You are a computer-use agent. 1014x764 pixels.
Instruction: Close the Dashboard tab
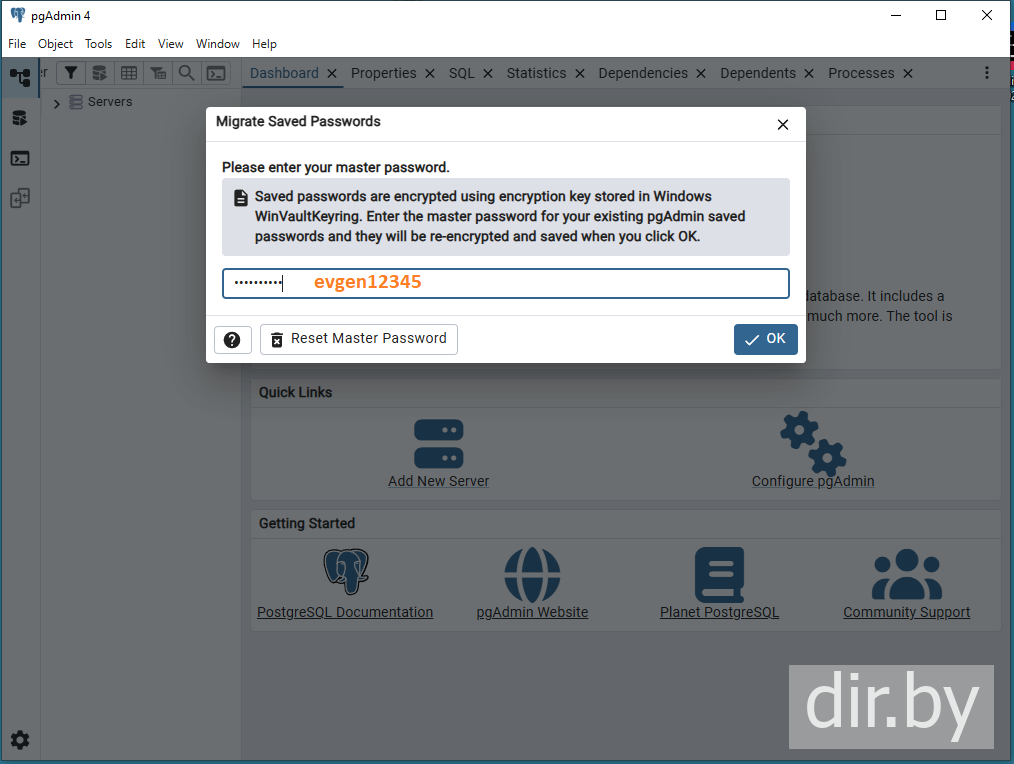click(x=332, y=74)
